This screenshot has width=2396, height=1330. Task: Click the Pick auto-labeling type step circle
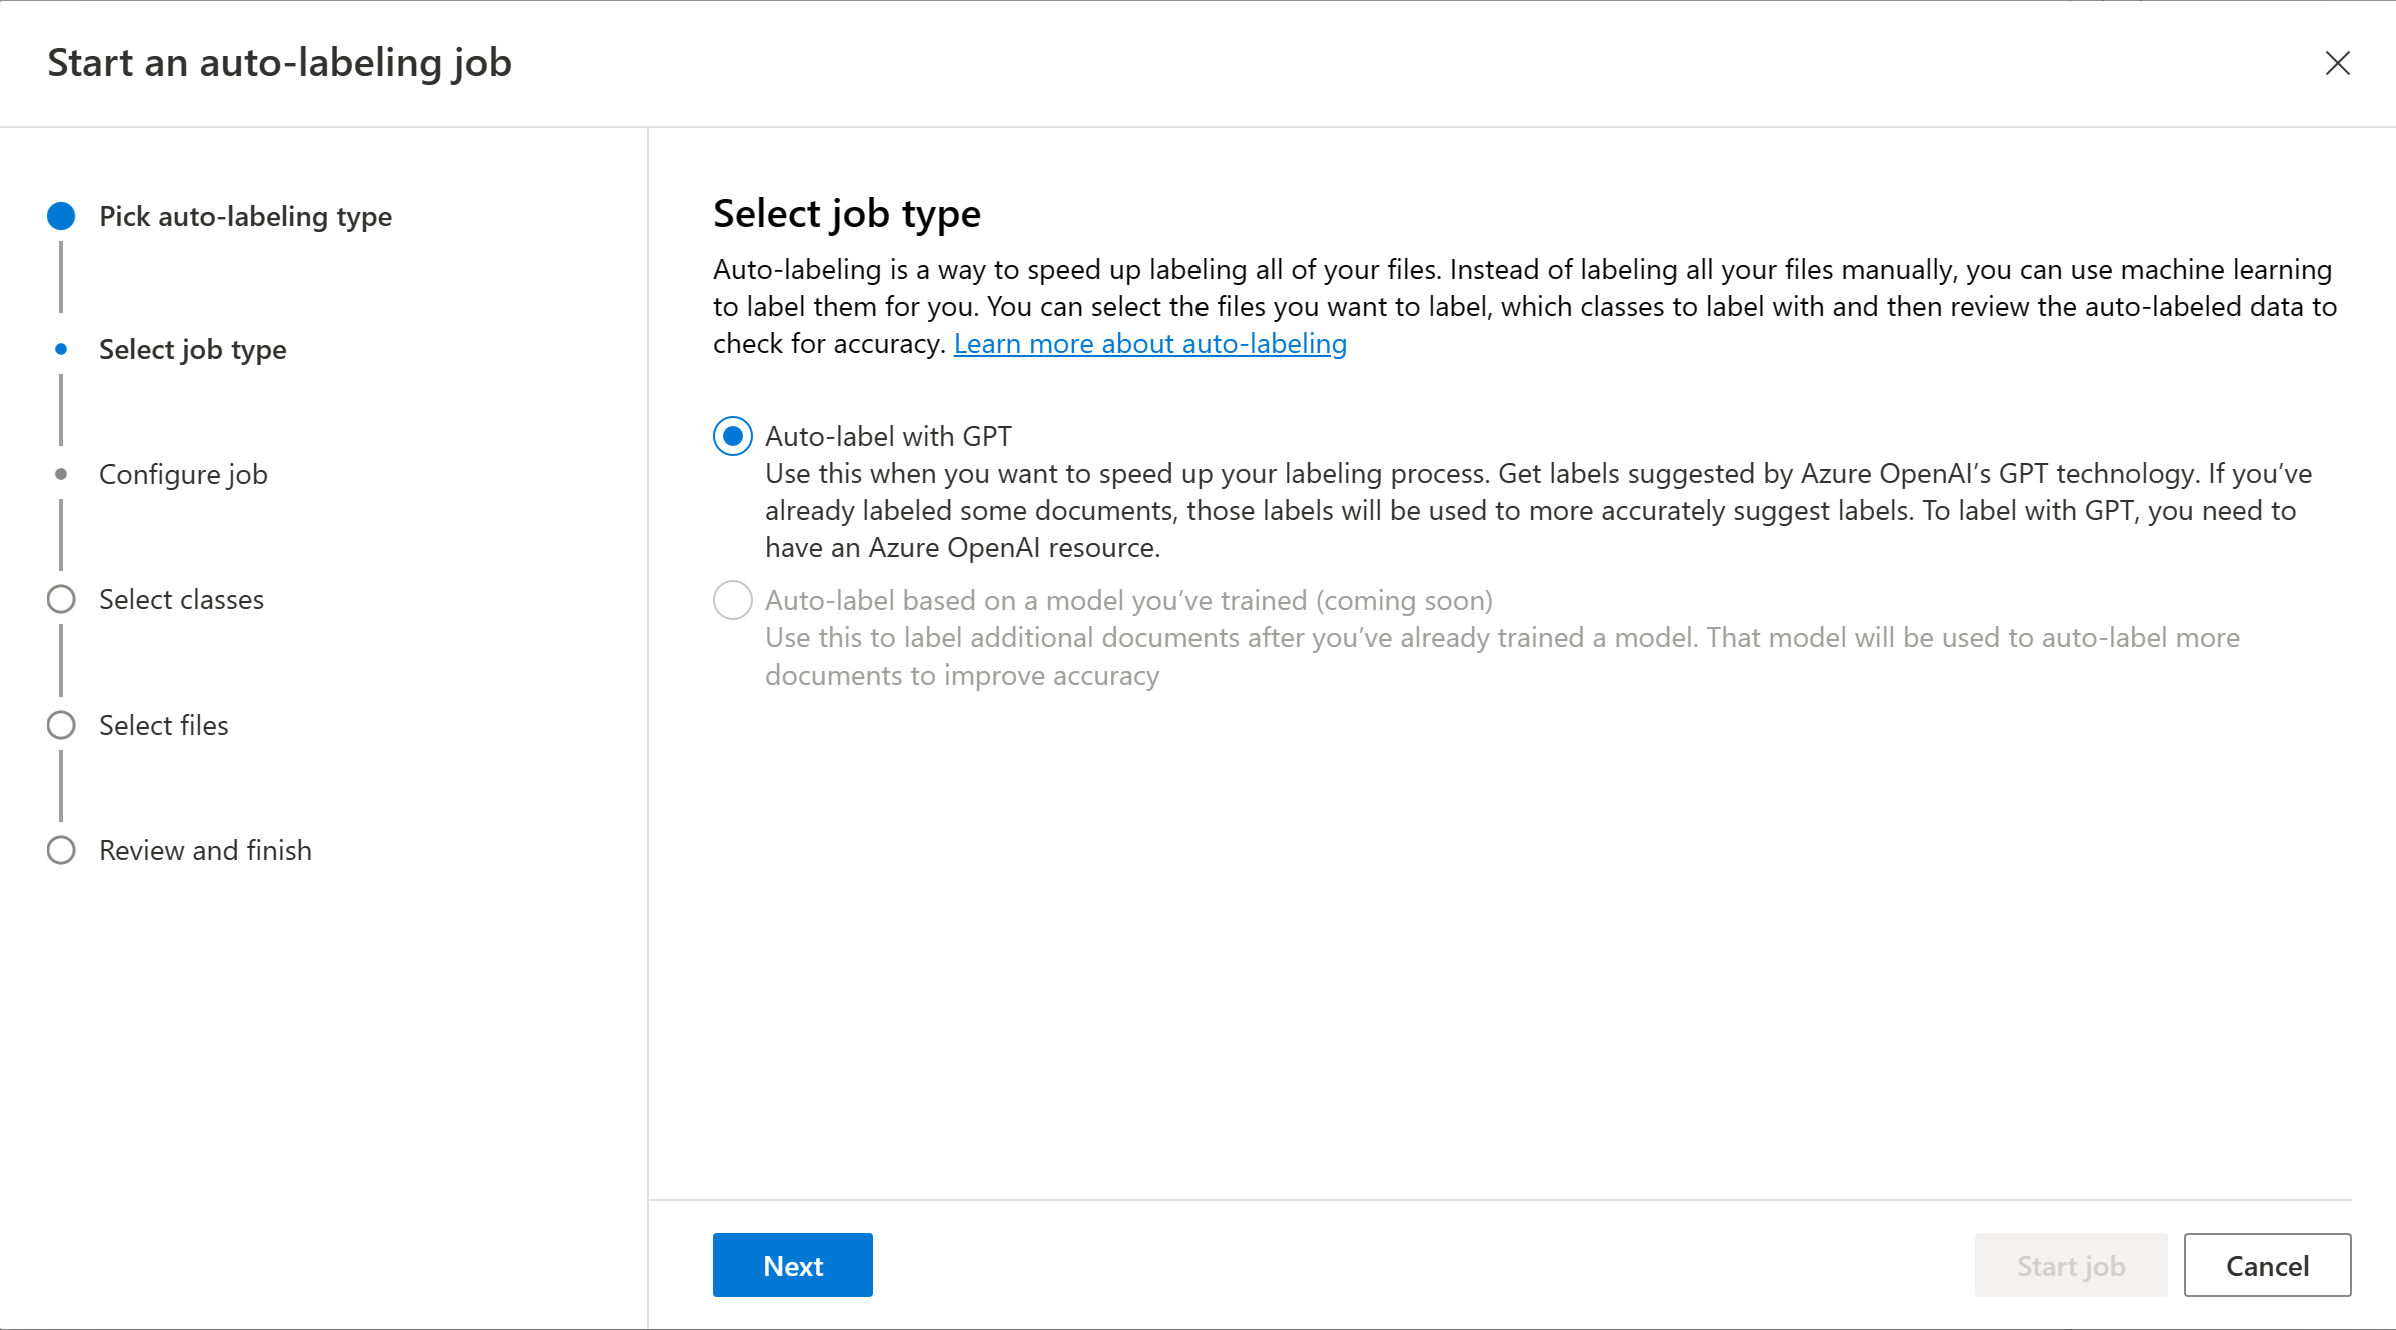click(61, 216)
